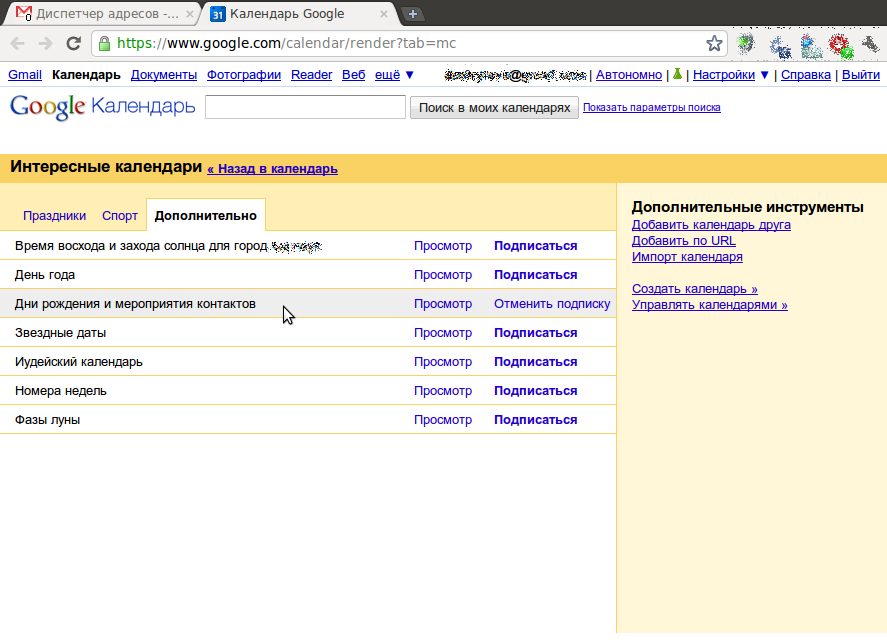This screenshot has width=887, height=642.
Task: Click Назад в календарь link
Action: pos(273,169)
